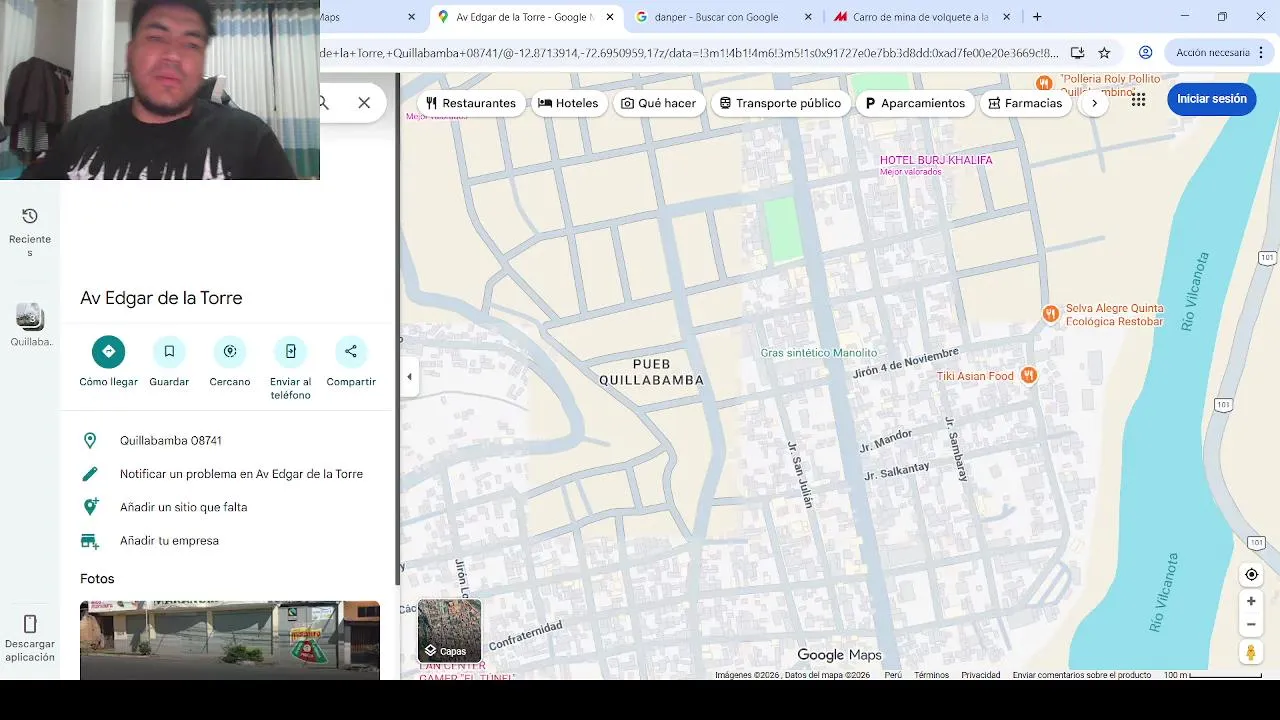Click the Términos footer link
The height and width of the screenshot is (720, 1280).
[931, 675]
